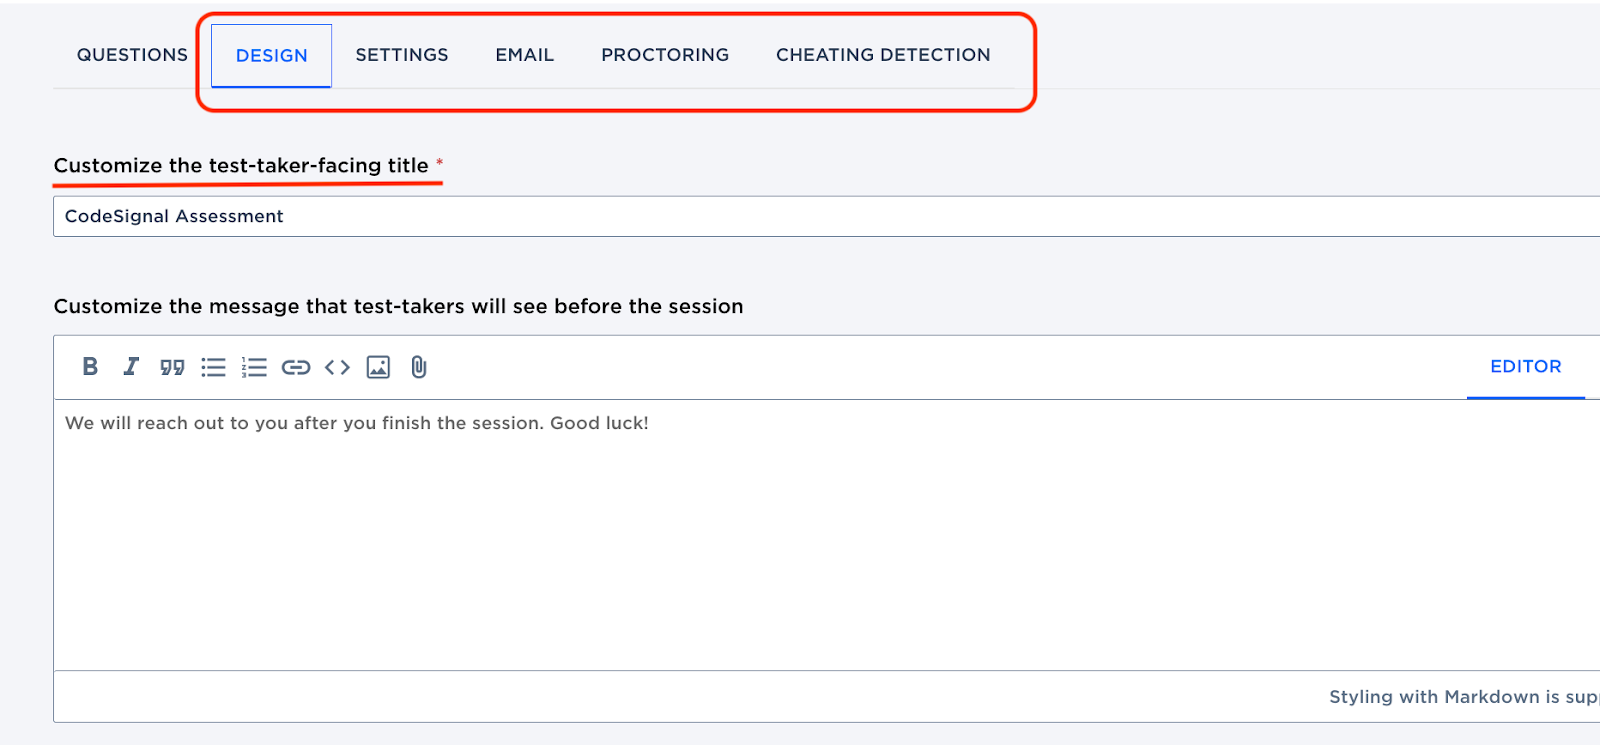Insert a block quote in the message
The height and width of the screenshot is (745, 1600).
click(x=172, y=367)
